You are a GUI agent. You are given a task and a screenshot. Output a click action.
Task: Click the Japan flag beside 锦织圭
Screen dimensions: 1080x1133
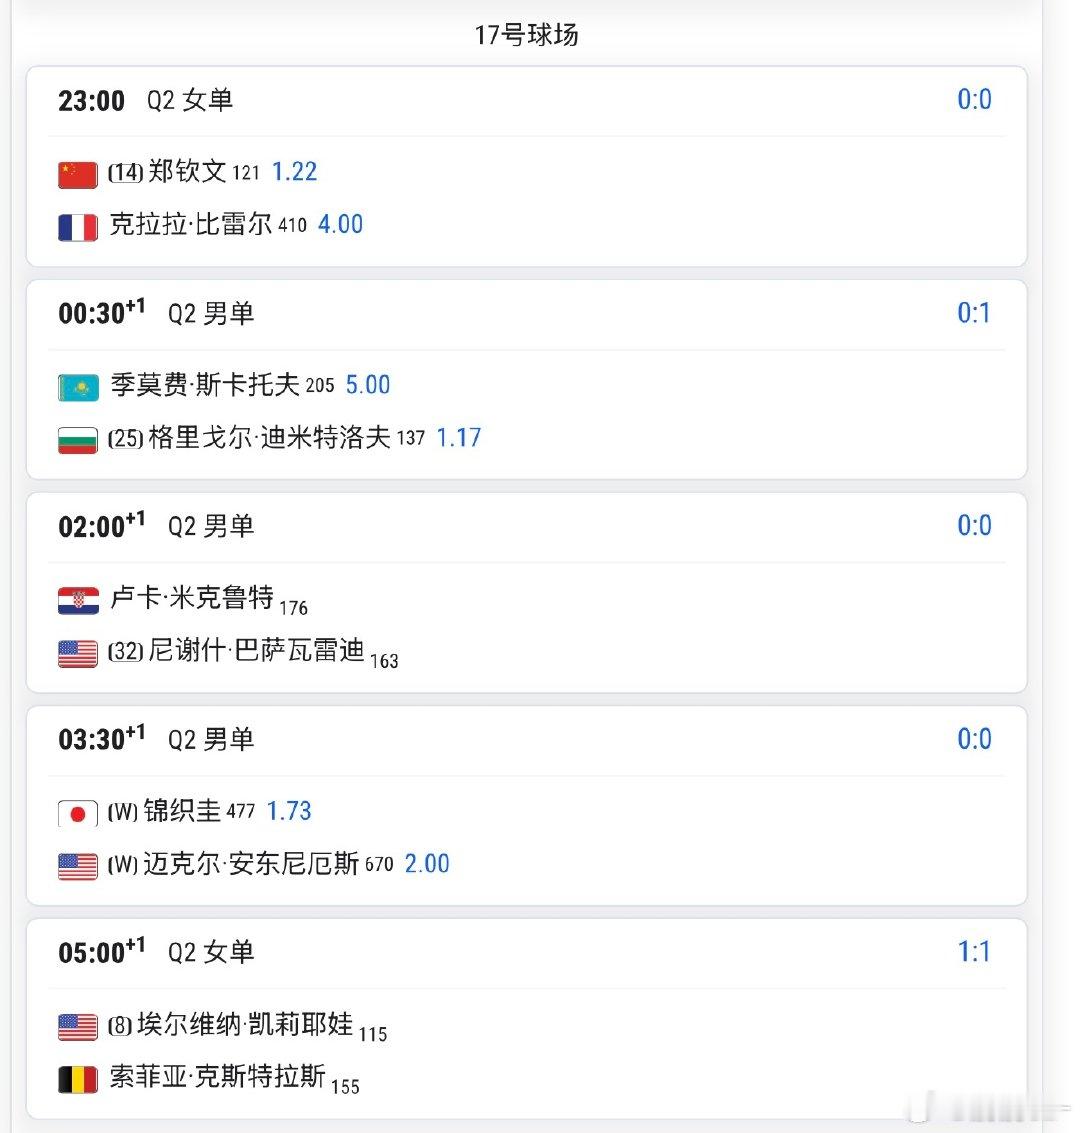(78, 814)
